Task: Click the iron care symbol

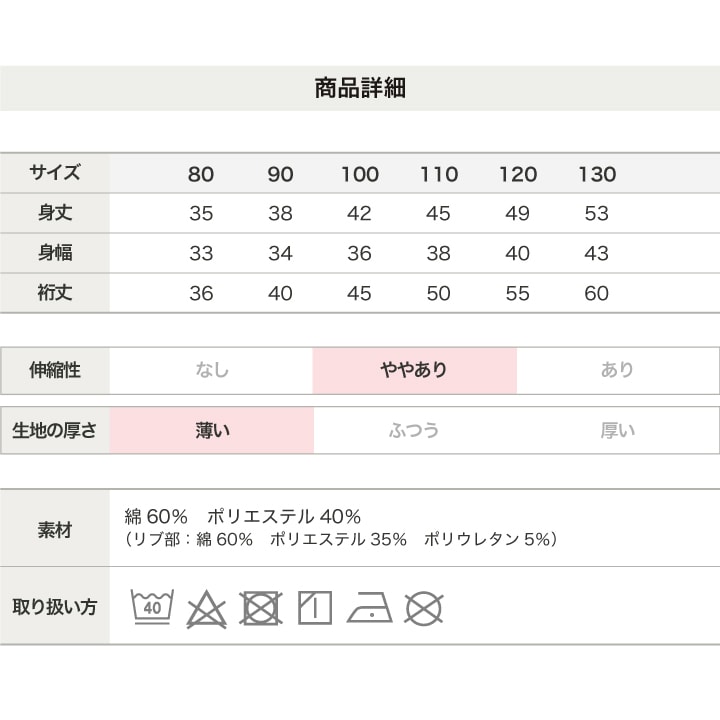Action: point(369,608)
